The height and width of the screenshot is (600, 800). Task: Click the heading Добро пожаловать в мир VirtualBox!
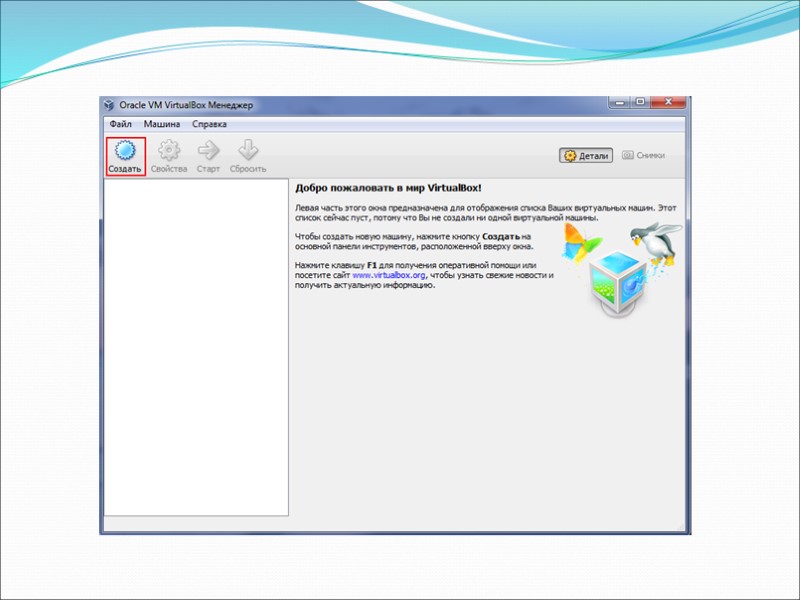388,188
